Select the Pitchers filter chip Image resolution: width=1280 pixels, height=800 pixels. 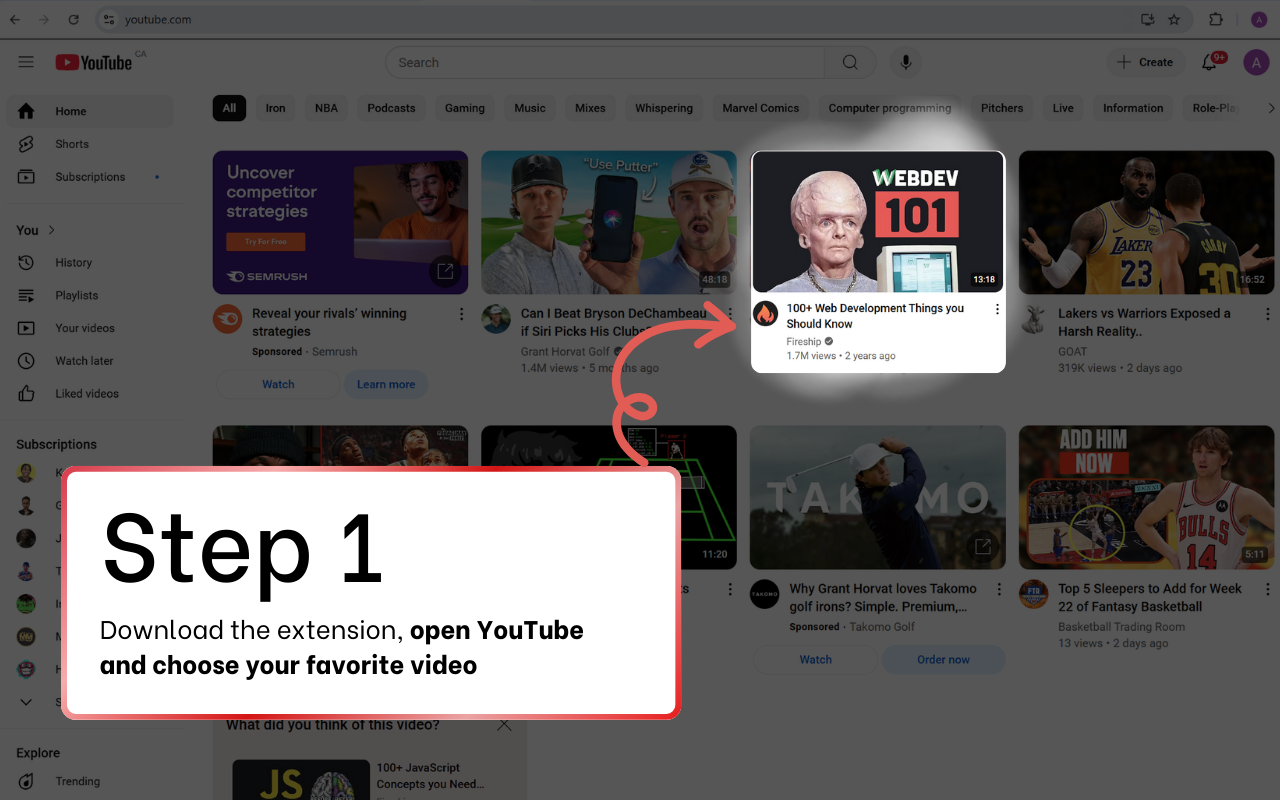click(x=1002, y=108)
